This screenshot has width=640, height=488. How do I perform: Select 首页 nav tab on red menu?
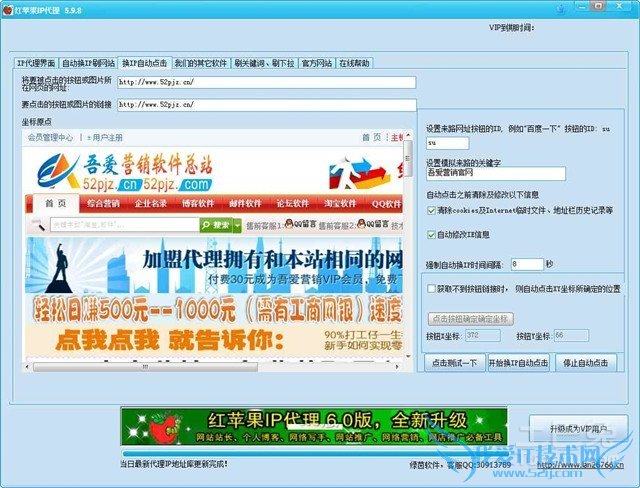56,203
